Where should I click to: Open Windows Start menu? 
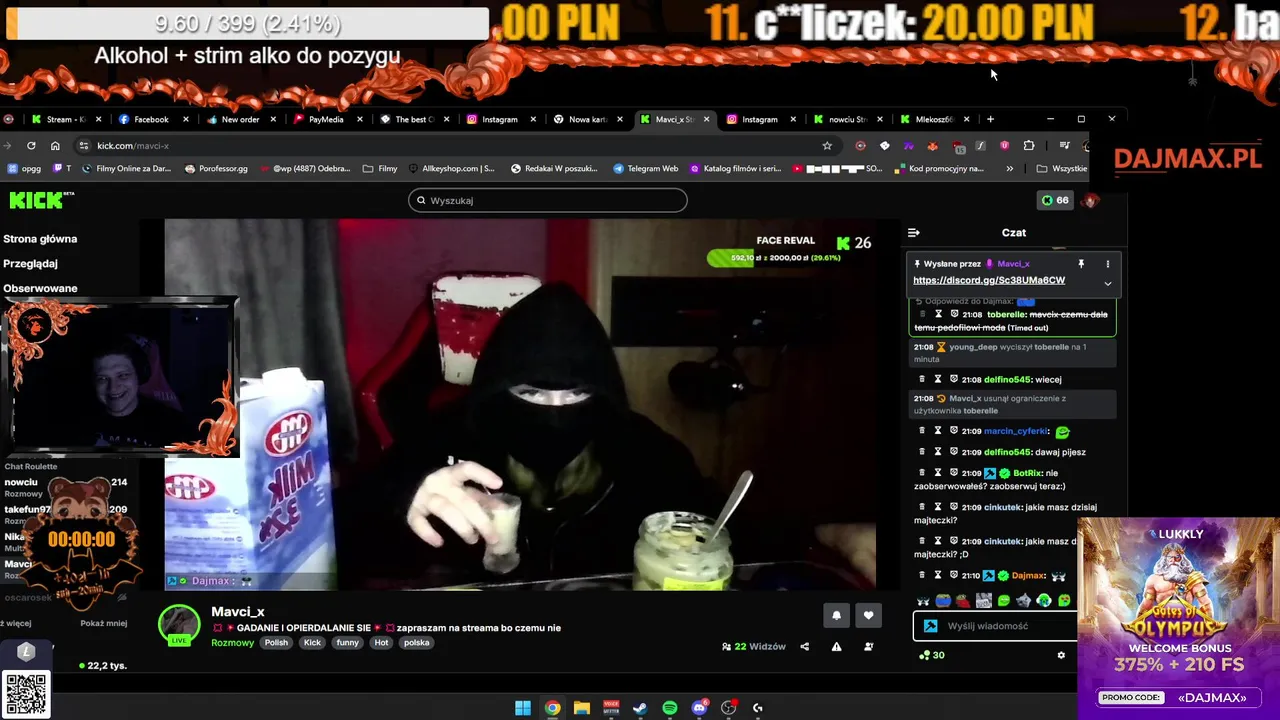[523, 708]
